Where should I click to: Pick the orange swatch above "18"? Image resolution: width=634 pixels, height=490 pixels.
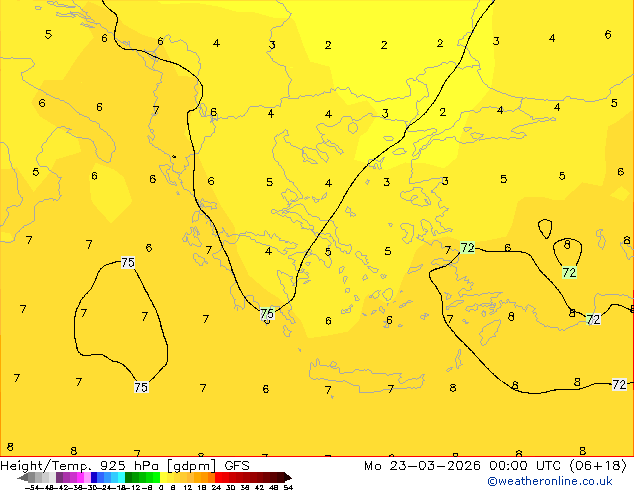(205, 477)
